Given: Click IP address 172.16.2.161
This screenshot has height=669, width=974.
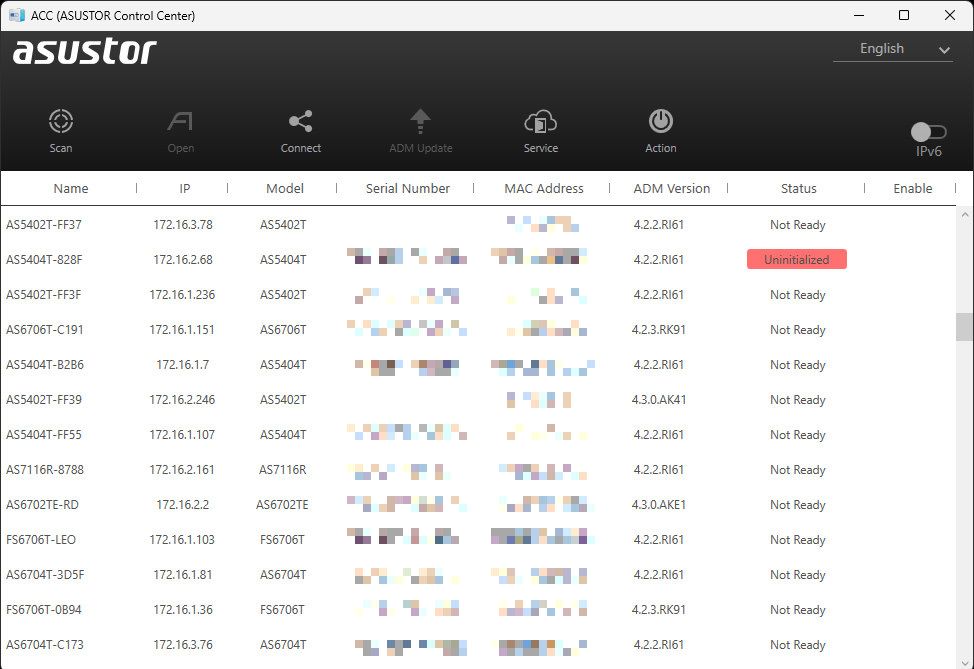Looking at the screenshot, I should pos(182,470).
